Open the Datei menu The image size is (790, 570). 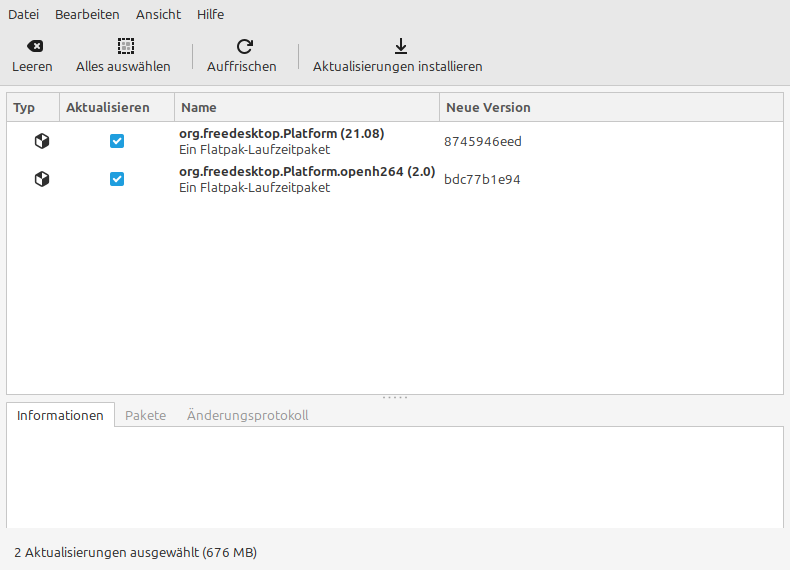(23, 15)
